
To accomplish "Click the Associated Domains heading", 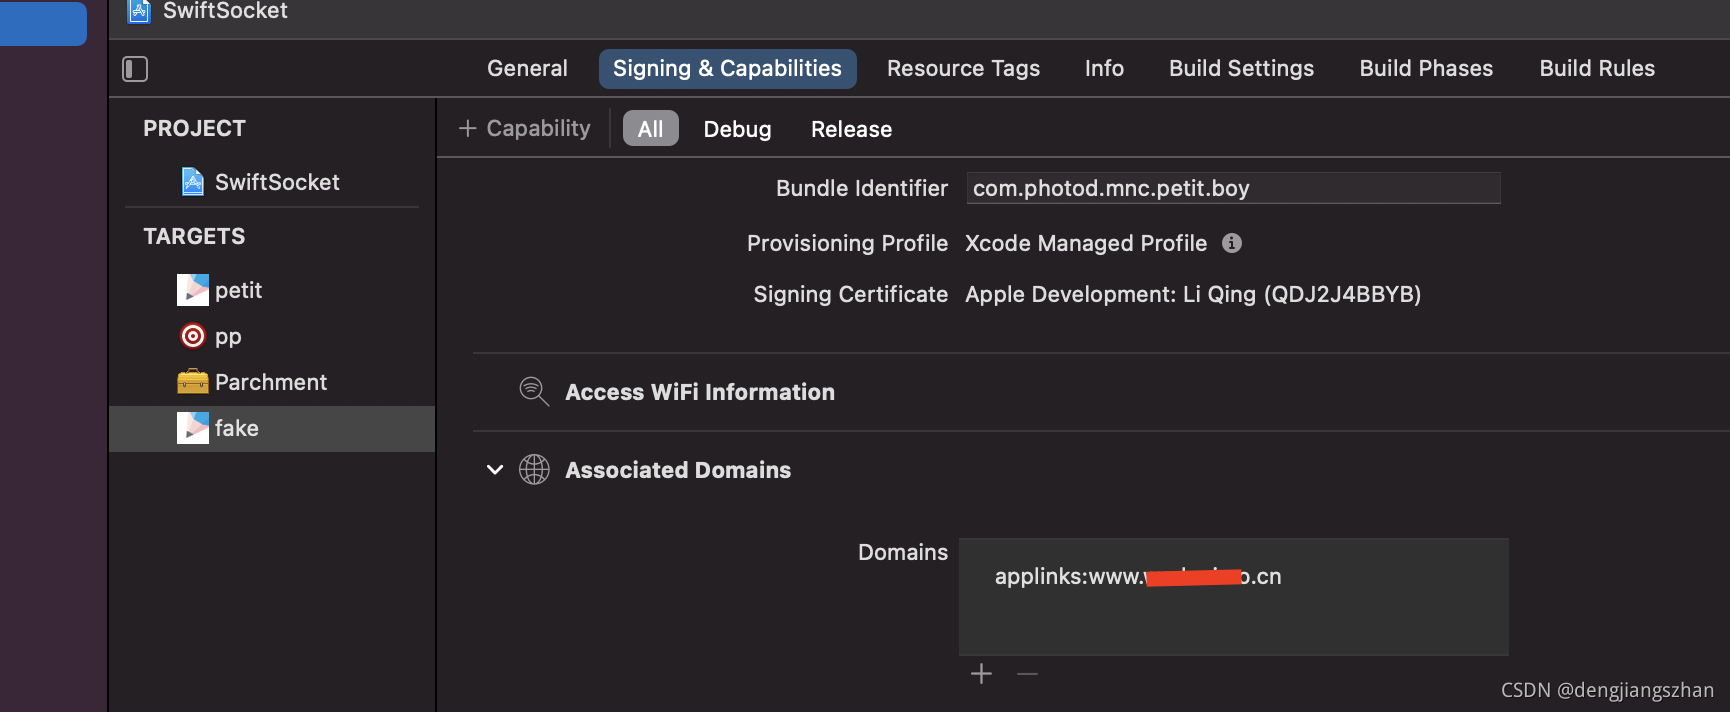I will 678,470.
